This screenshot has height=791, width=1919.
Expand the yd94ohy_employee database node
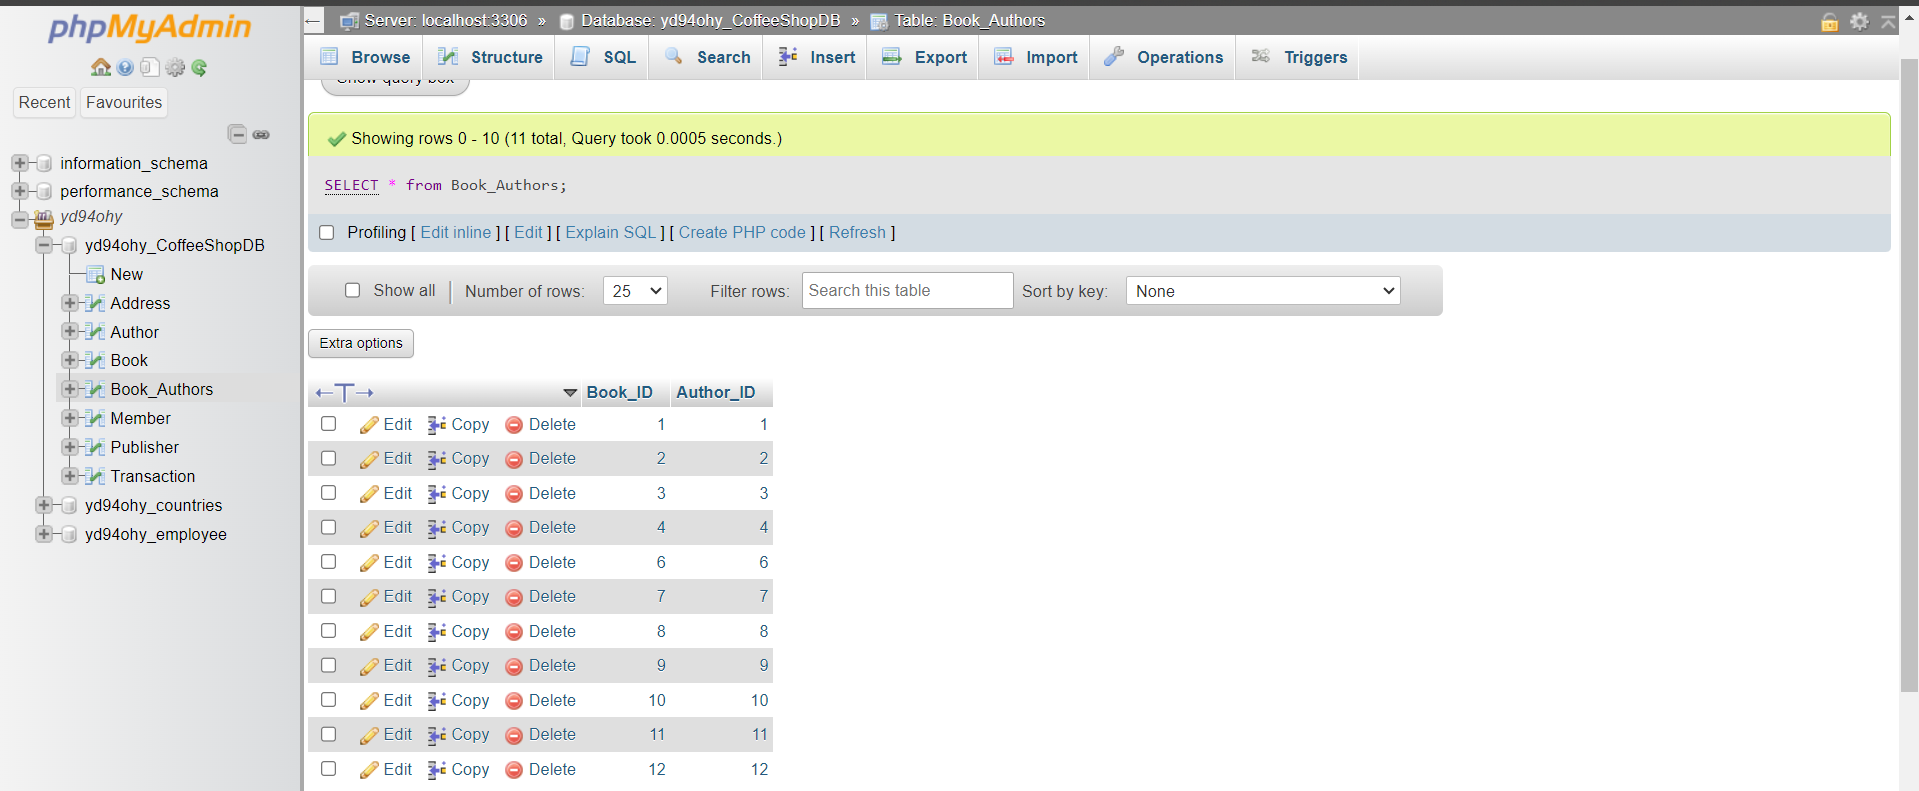click(x=44, y=534)
